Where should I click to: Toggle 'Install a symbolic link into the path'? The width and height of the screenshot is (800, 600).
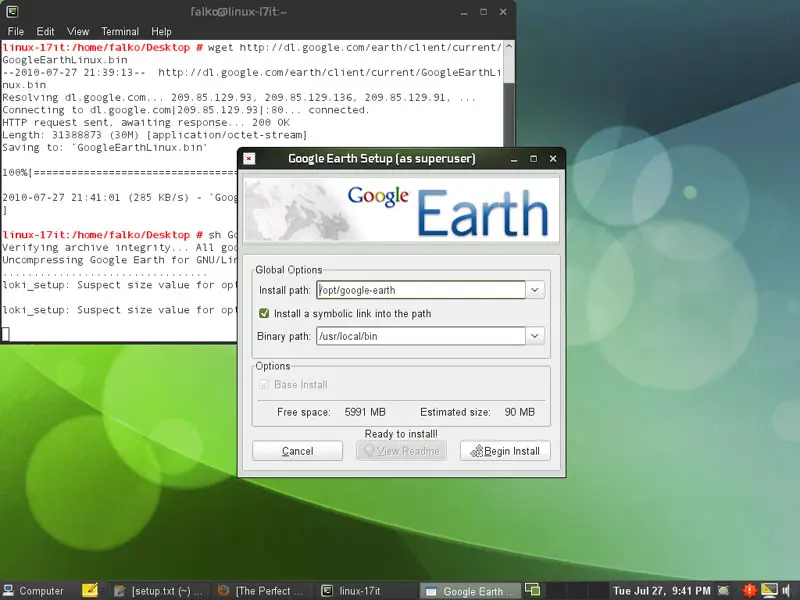tap(264, 313)
